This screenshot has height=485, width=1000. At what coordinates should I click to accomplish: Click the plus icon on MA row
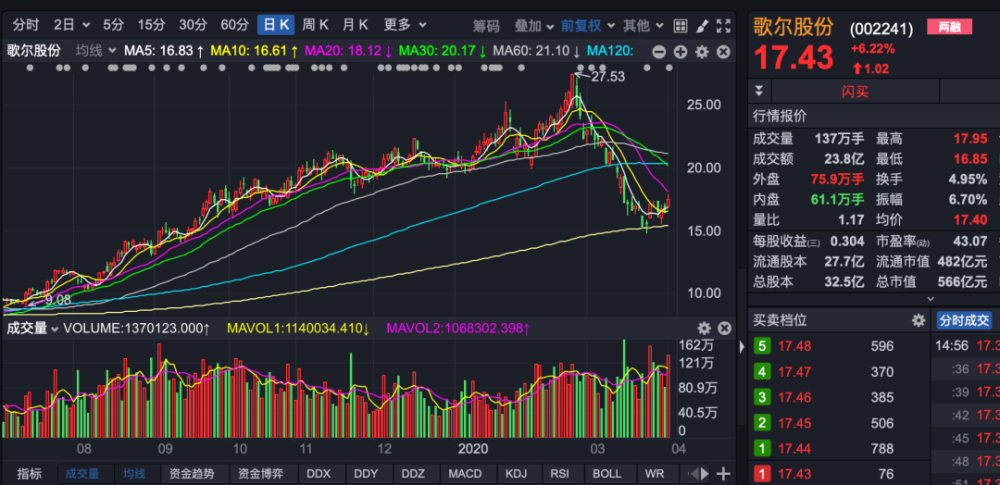click(680, 50)
